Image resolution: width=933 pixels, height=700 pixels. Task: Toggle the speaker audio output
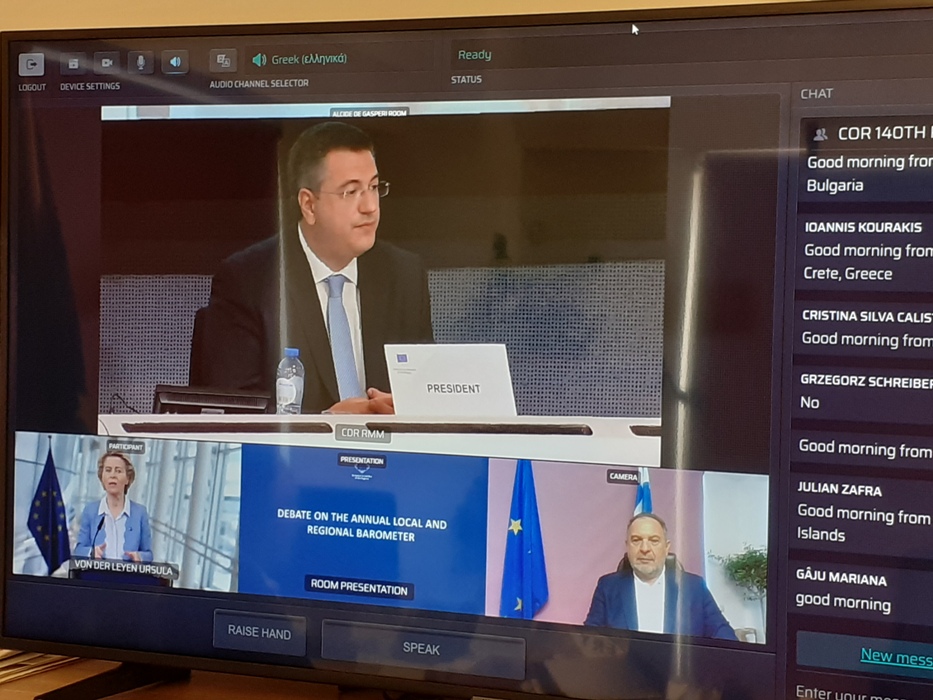(175, 62)
